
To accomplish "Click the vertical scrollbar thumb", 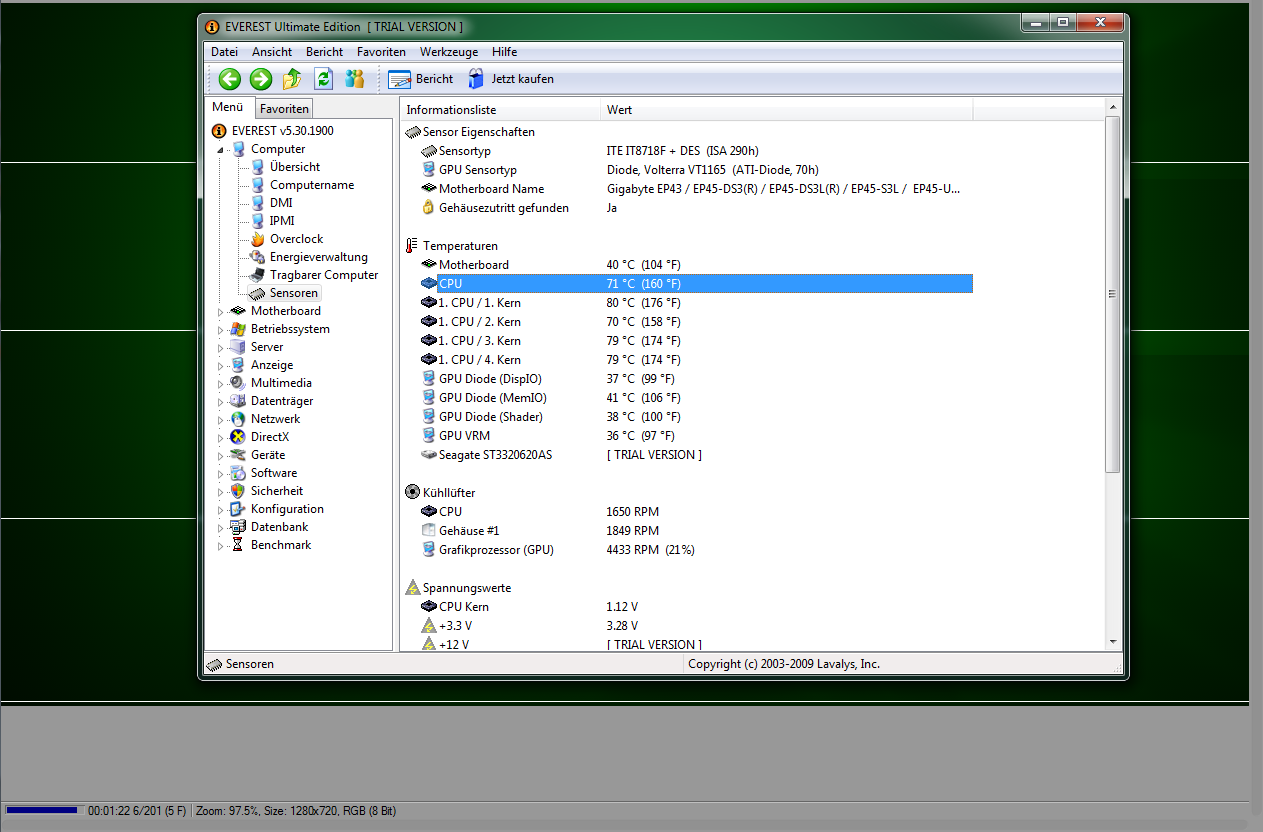I will (x=1113, y=293).
